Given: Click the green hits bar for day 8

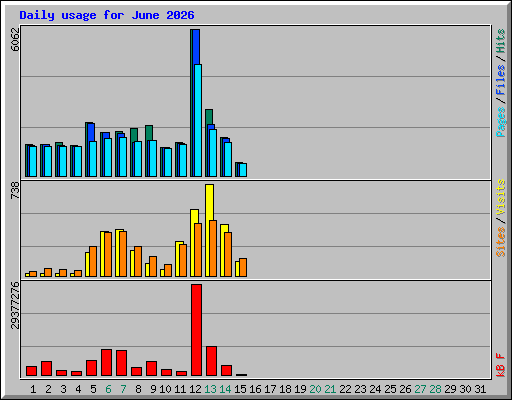Looking at the screenshot, I should 134,135.
